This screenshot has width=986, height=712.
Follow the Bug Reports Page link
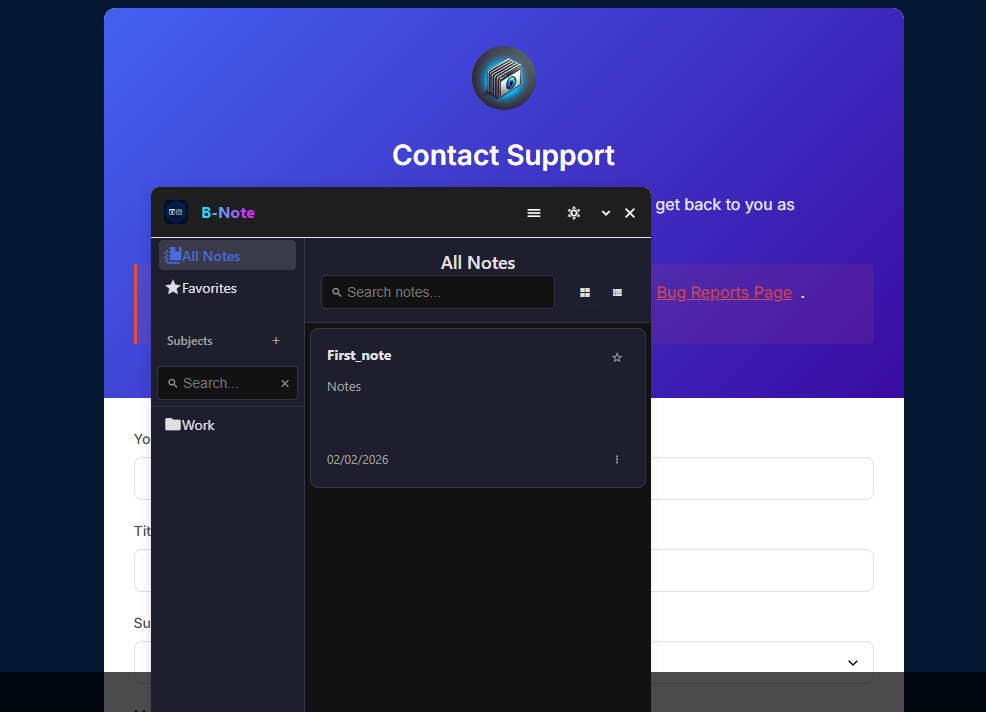[x=724, y=293]
